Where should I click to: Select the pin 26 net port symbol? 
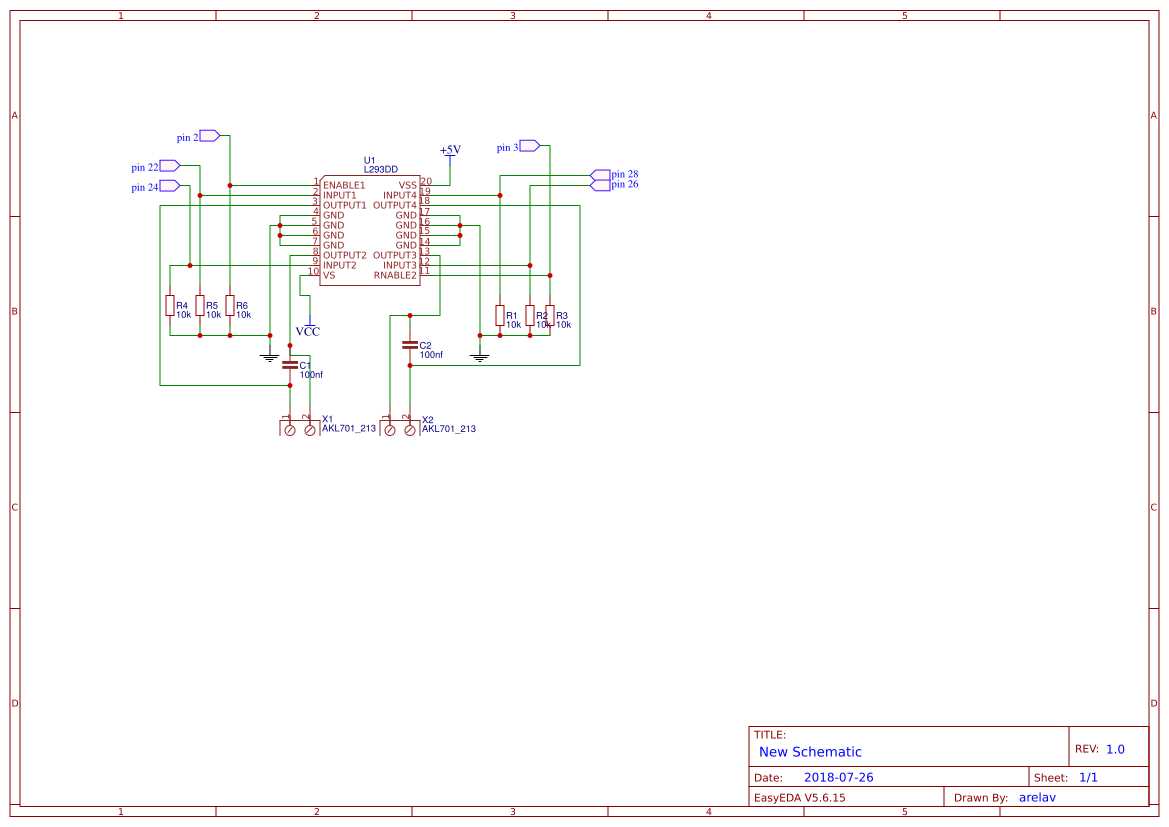coord(600,186)
